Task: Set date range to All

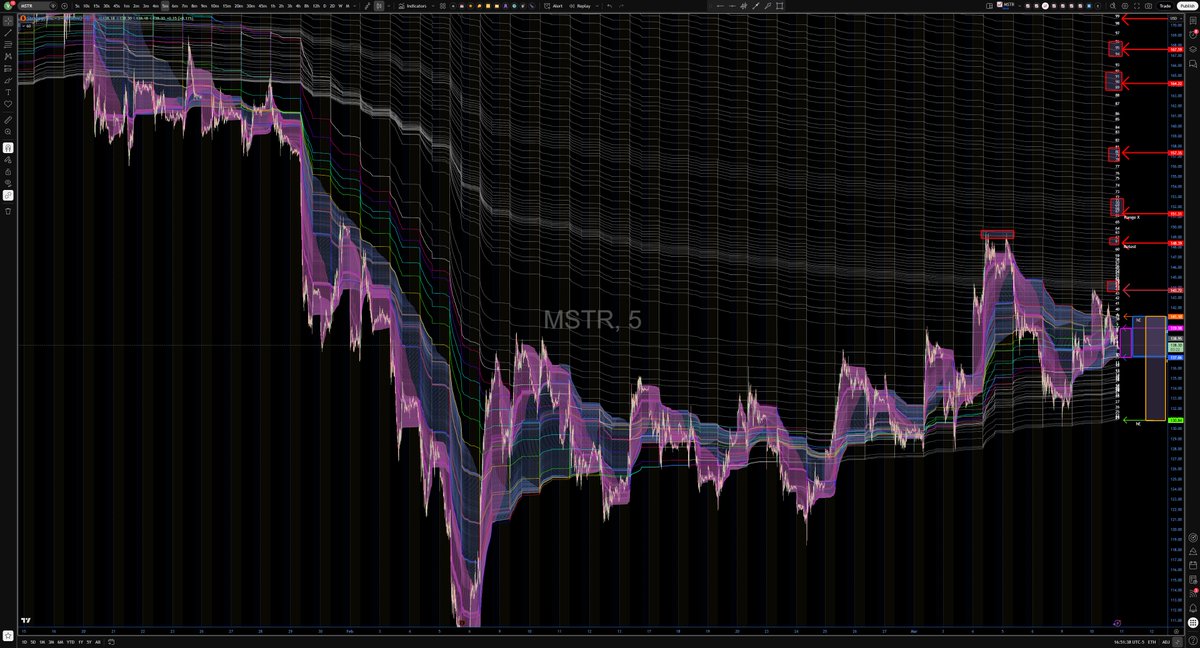Action: tap(98, 642)
